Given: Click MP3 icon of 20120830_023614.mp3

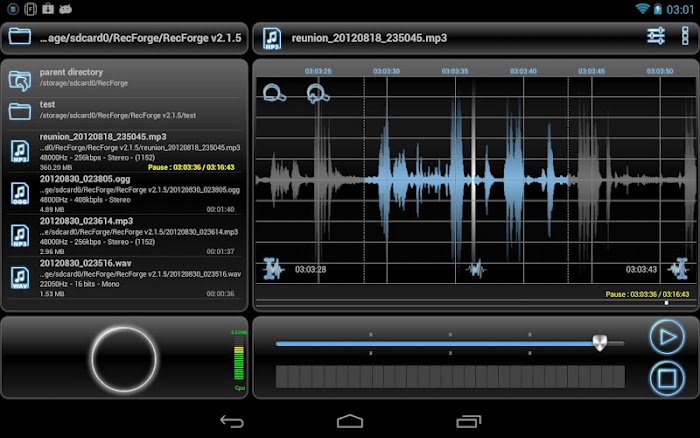Looking at the screenshot, I should coord(20,236).
